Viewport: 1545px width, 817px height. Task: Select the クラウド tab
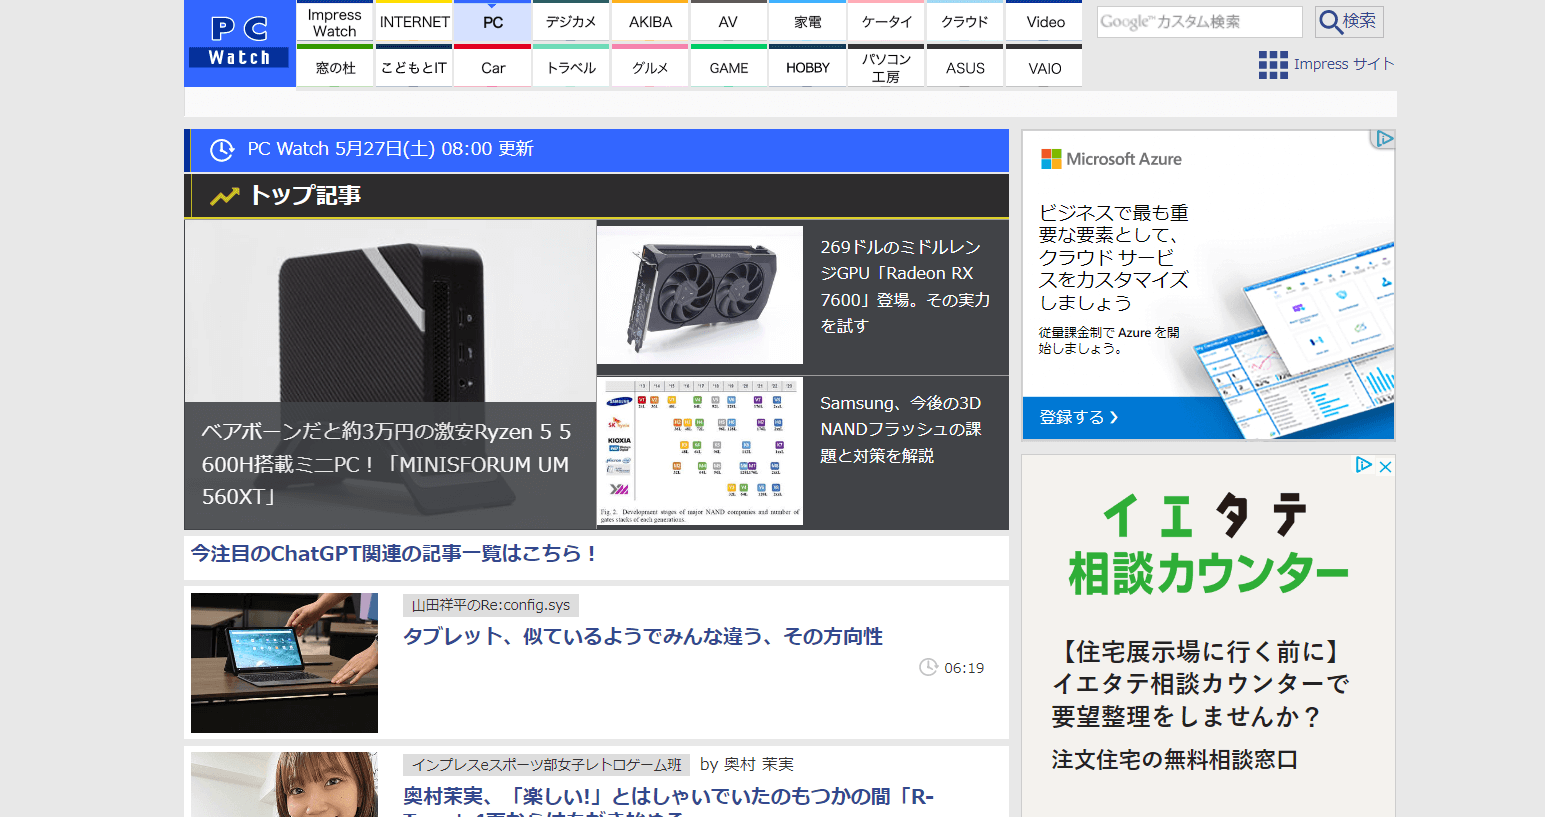click(x=964, y=21)
